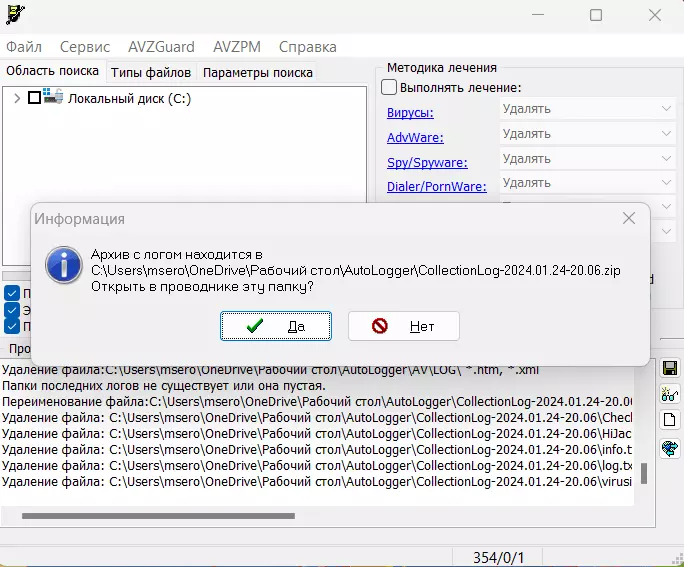Screen dimensions: 684x567
Task: Enable the Выполнять лечение checkbox
Action: (x=389, y=88)
